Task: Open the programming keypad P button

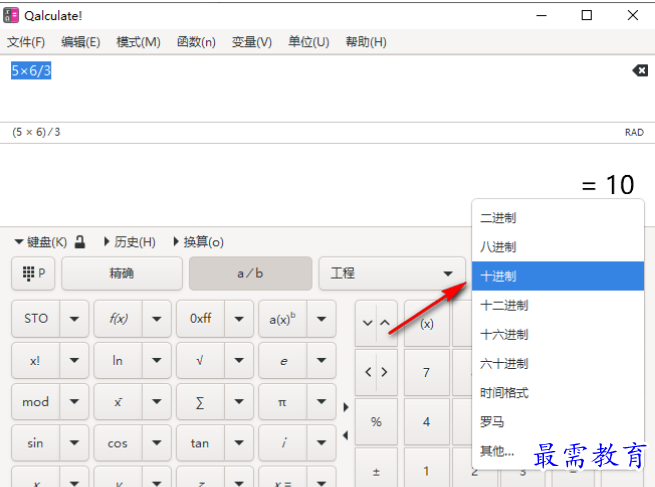Action: coord(33,274)
